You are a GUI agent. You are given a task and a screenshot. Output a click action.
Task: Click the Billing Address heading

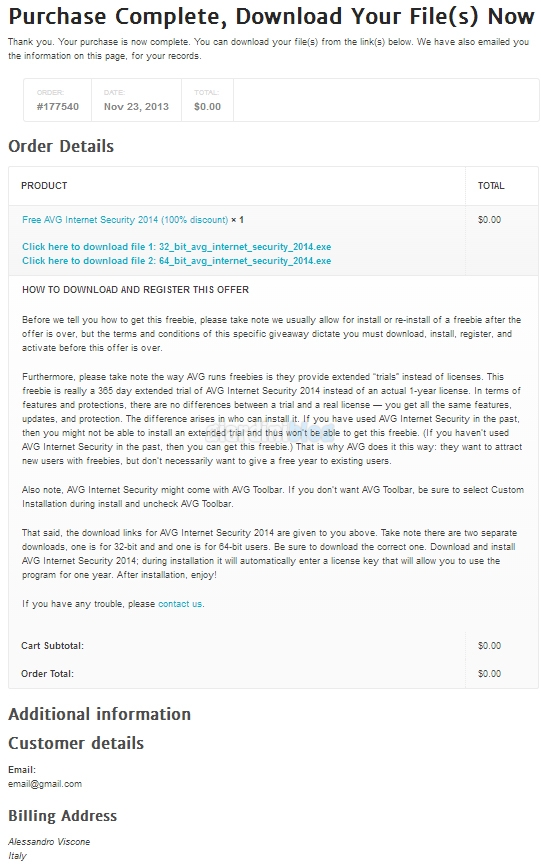click(x=62, y=816)
